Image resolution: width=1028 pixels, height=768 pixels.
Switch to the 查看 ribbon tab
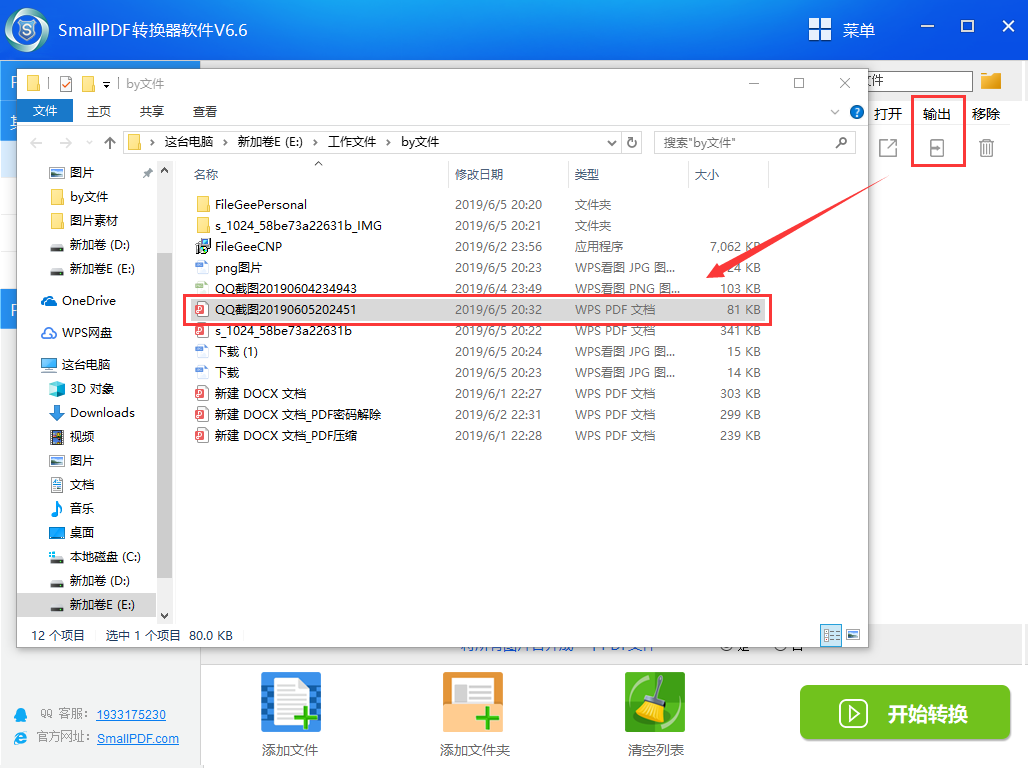coord(205,111)
